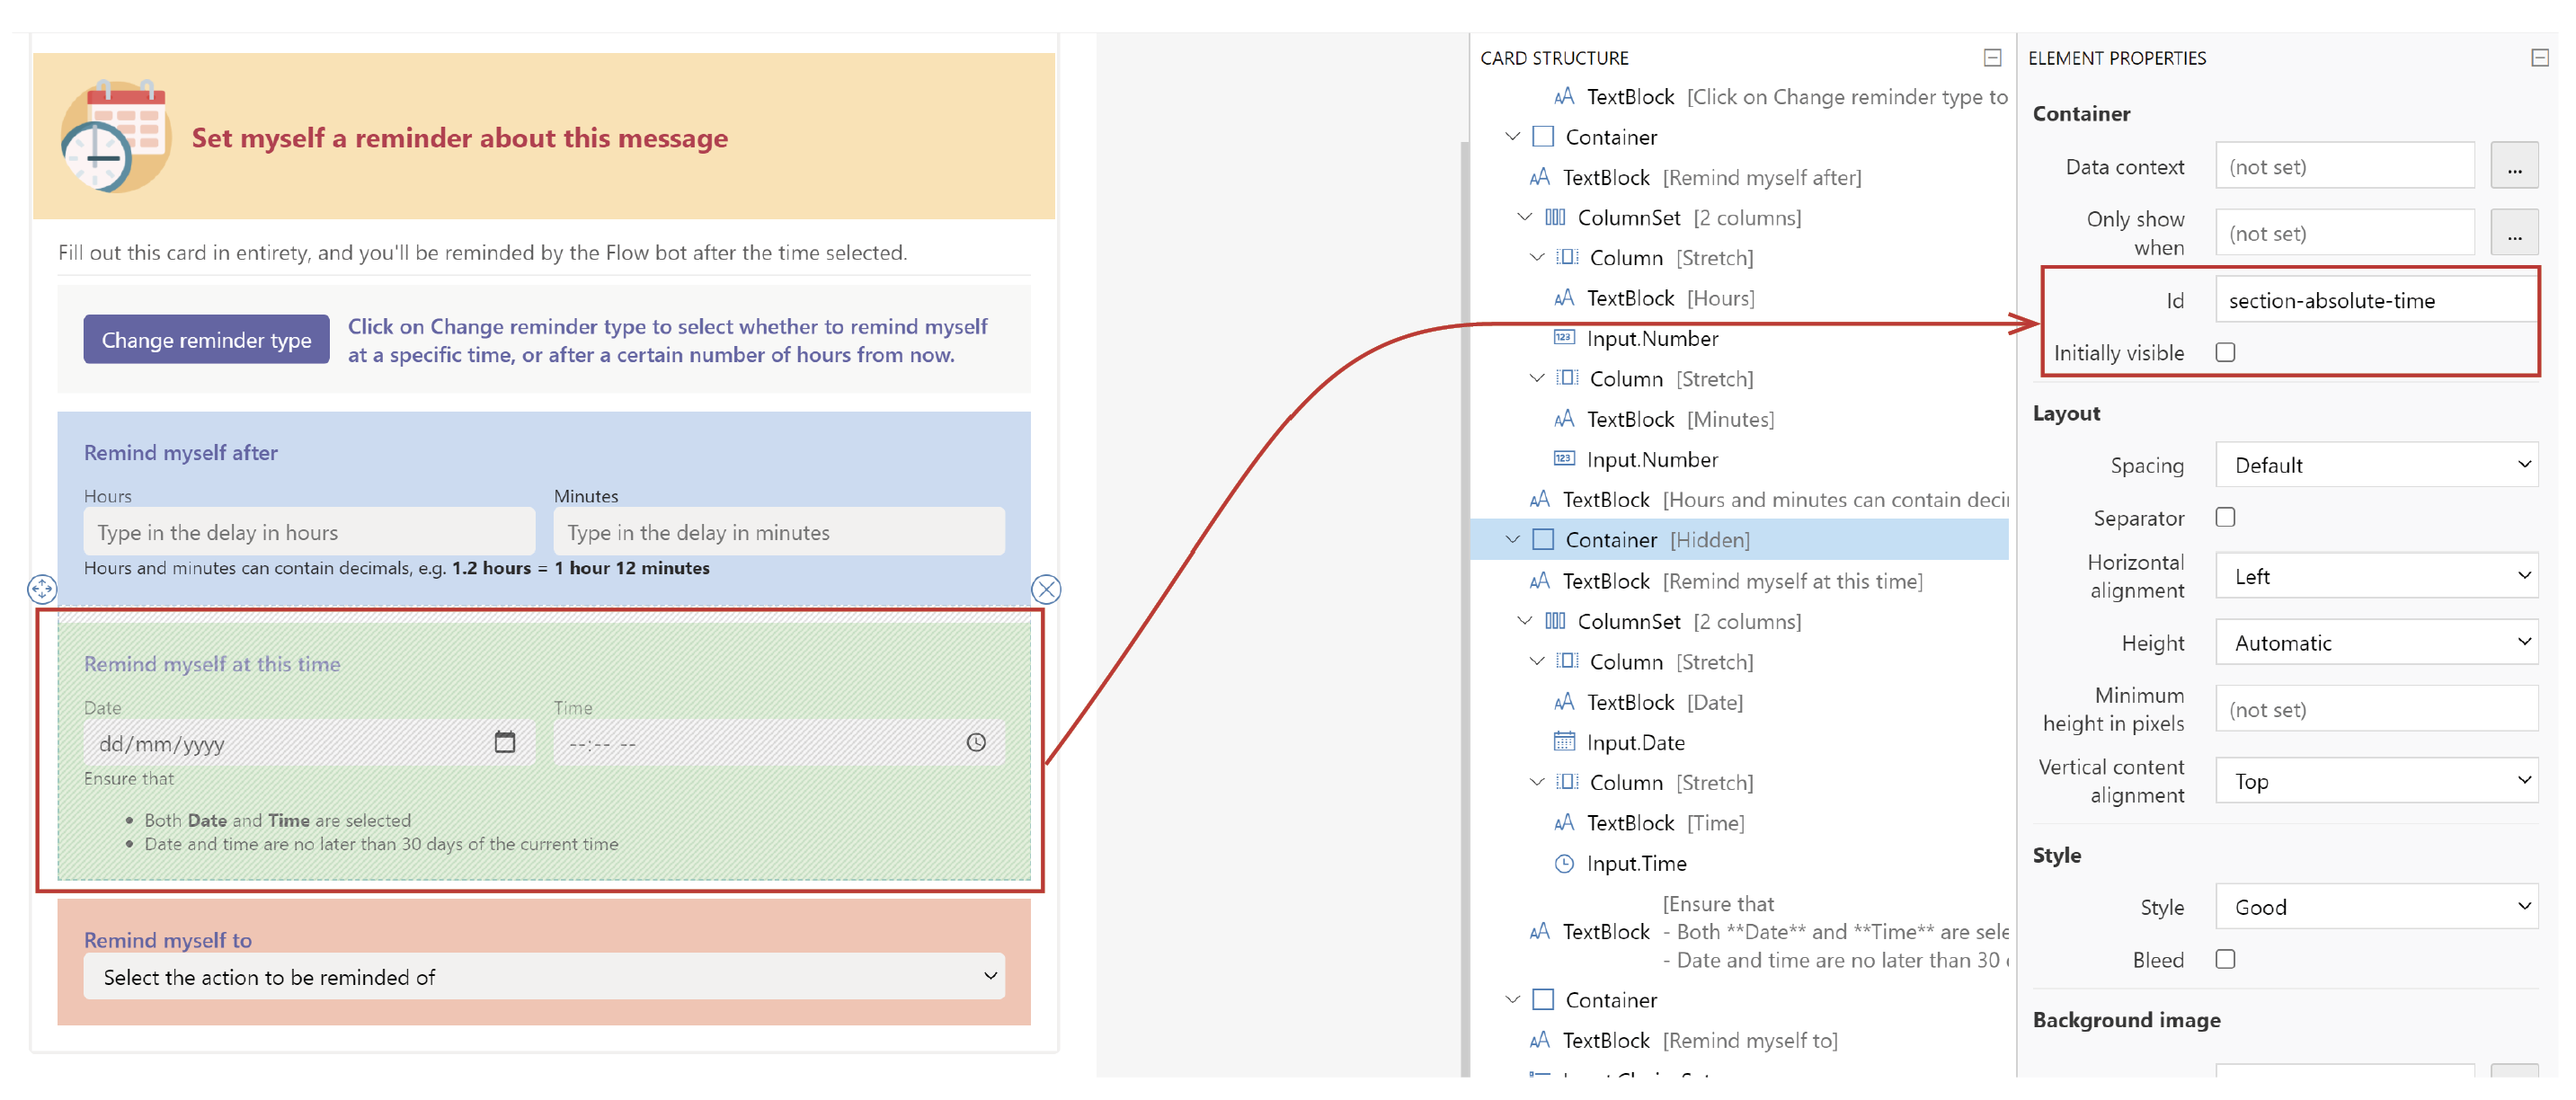This screenshot has width=2576, height=1100.
Task: Click the time picker clock icon
Action: [x=975, y=742]
